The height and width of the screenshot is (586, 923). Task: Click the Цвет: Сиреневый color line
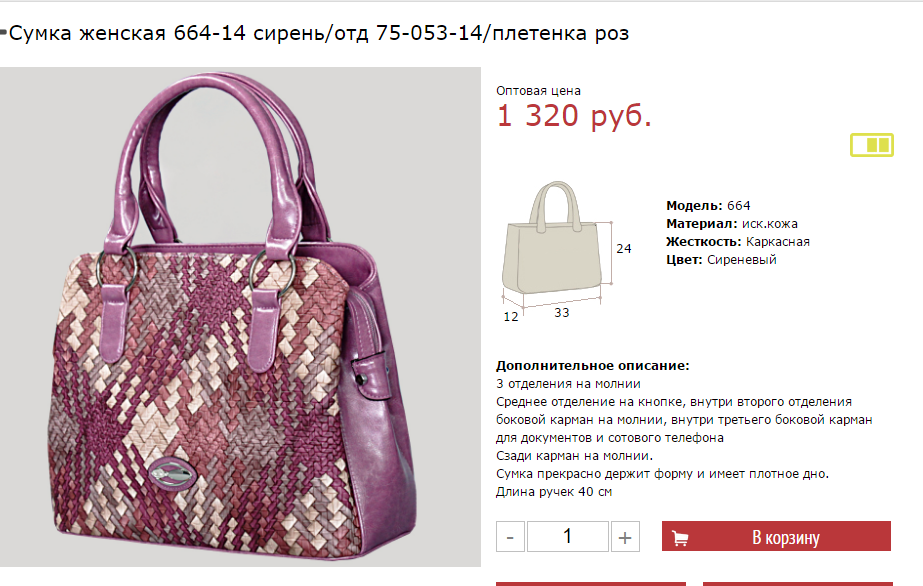tap(721, 259)
